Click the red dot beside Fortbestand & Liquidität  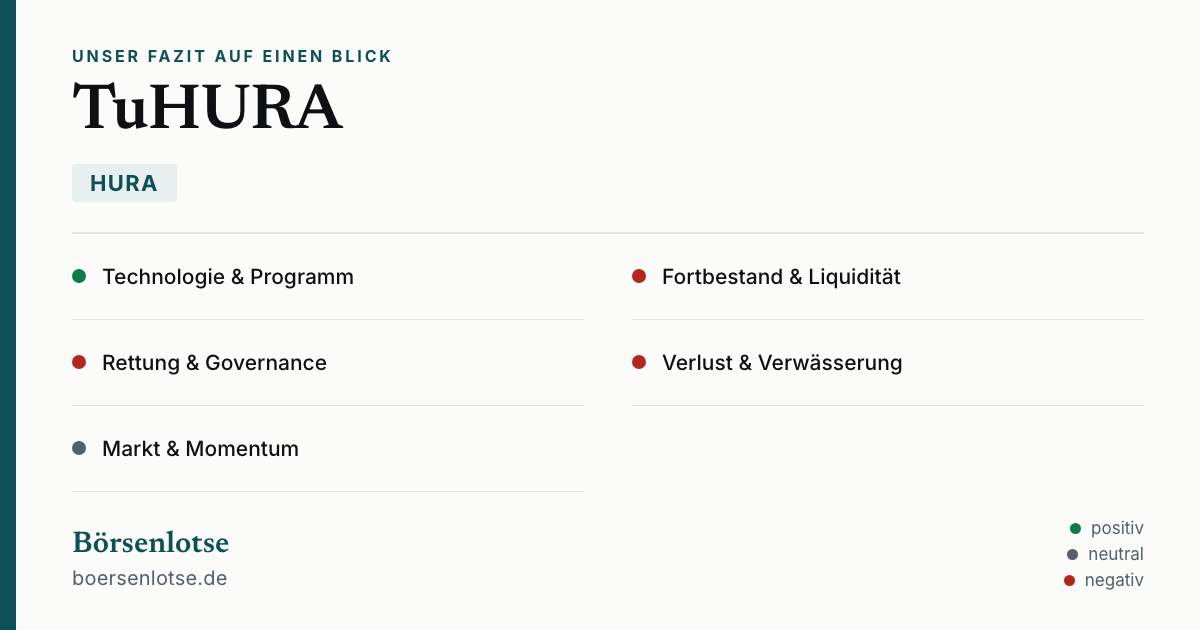(x=639, y=276)
